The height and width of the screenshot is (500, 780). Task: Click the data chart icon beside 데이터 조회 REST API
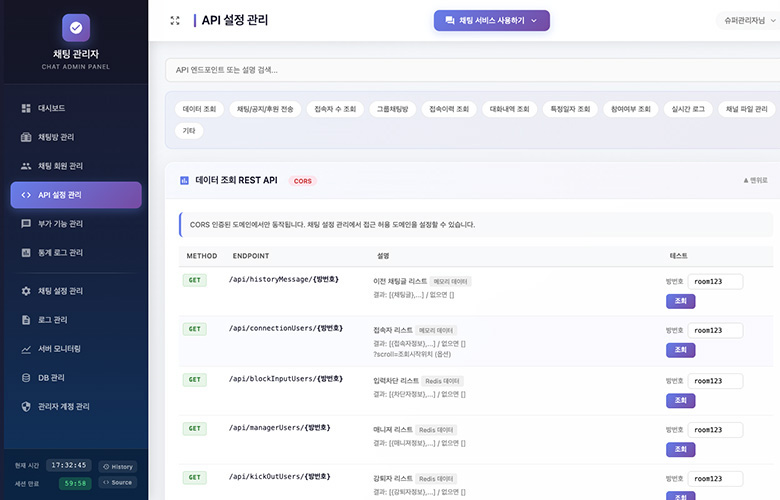184,181
